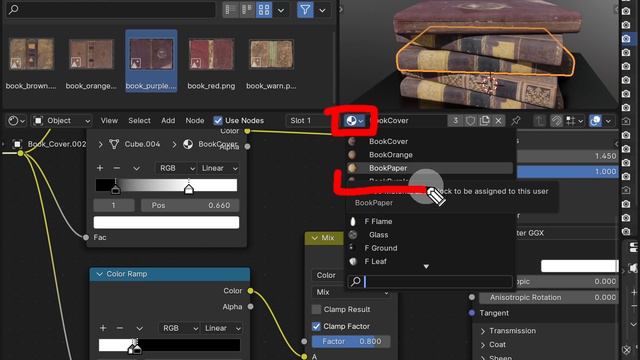
Task: Click the material user count 3
Action: pyautogui.click(x=456, y=121)
